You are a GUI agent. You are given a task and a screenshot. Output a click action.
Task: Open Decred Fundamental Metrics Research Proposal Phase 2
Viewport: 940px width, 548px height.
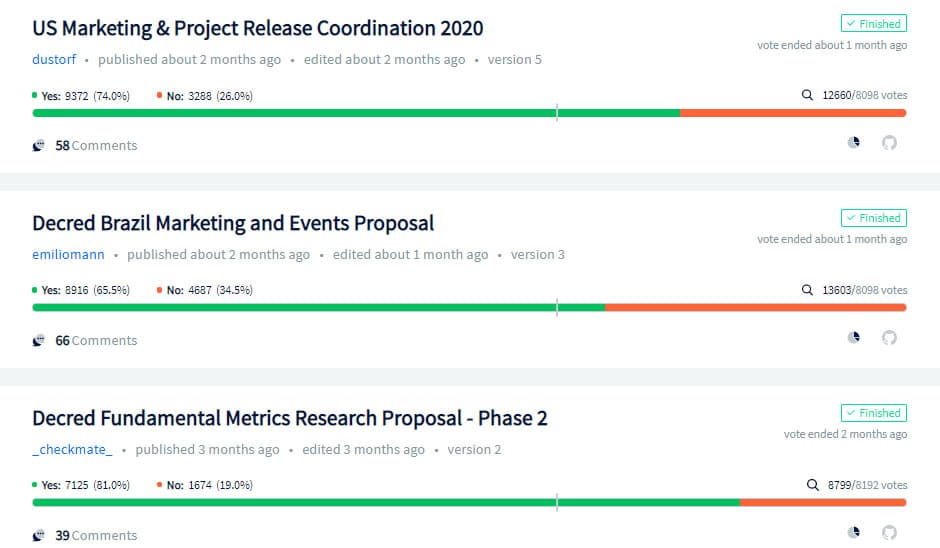coord(290,418)
